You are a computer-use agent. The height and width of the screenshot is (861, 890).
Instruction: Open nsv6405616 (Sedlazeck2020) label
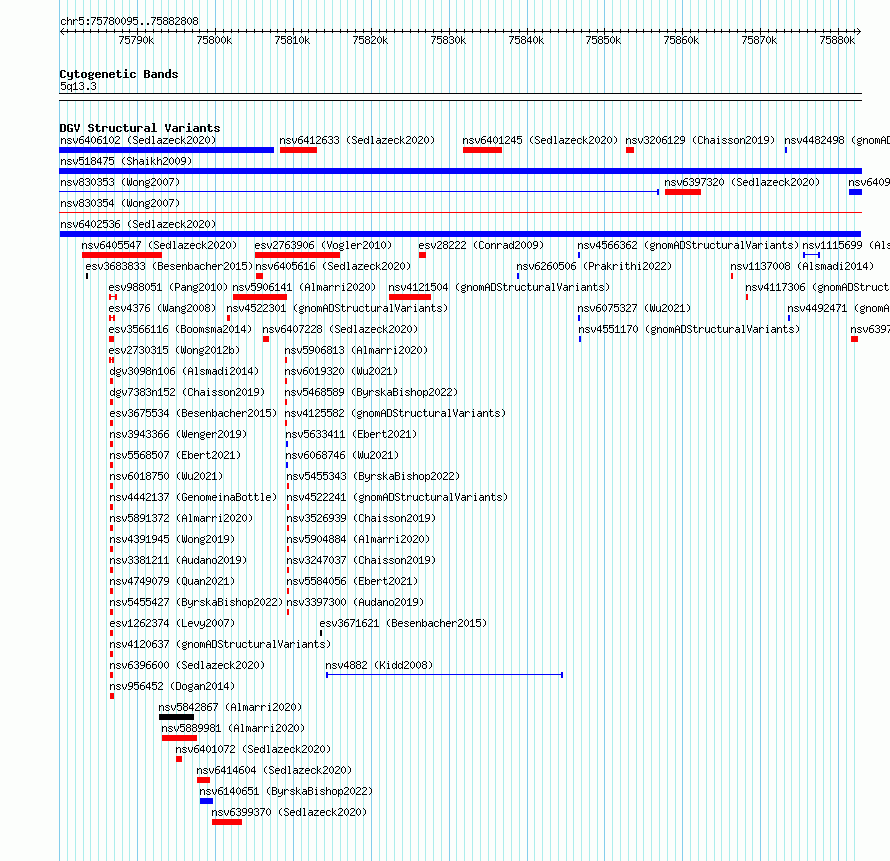(333, 266)
